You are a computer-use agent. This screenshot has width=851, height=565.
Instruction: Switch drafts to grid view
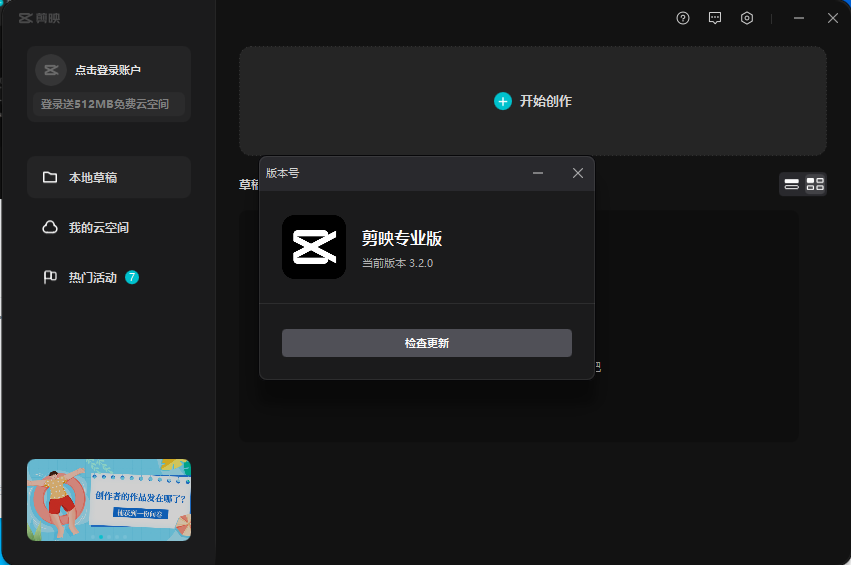click(815, 185)
